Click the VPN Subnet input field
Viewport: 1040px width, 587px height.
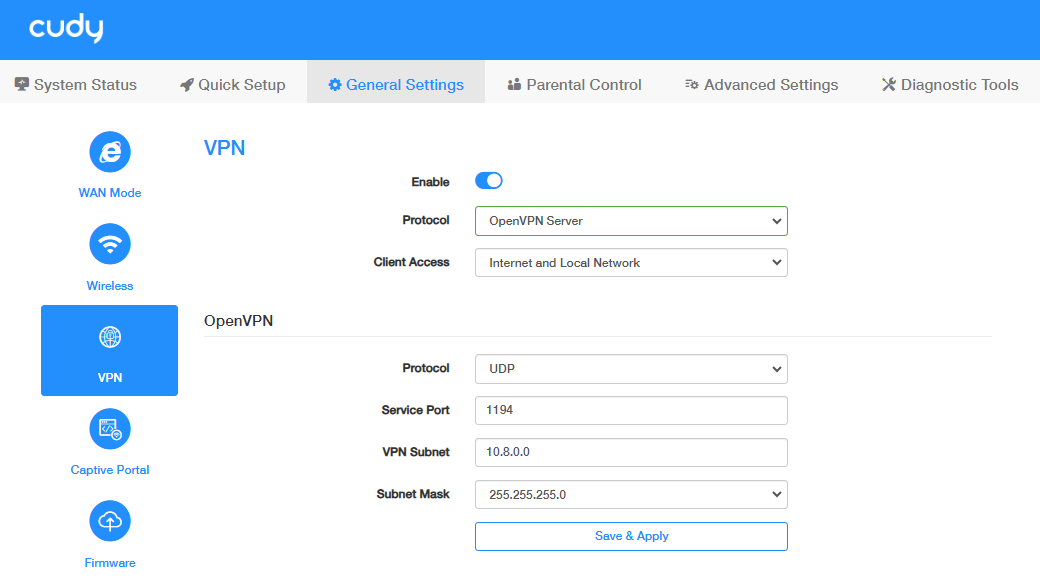click(x=631, y=453)
